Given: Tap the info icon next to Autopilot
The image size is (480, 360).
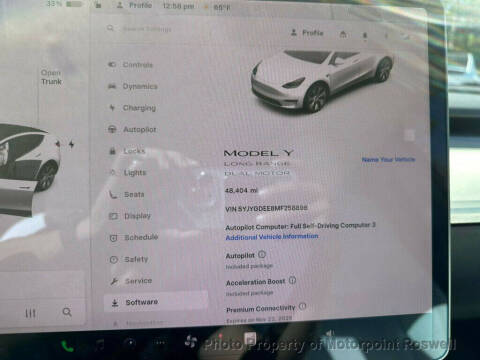Looking at the screenshot, I should pyautogui.click(x=262, y=255).
